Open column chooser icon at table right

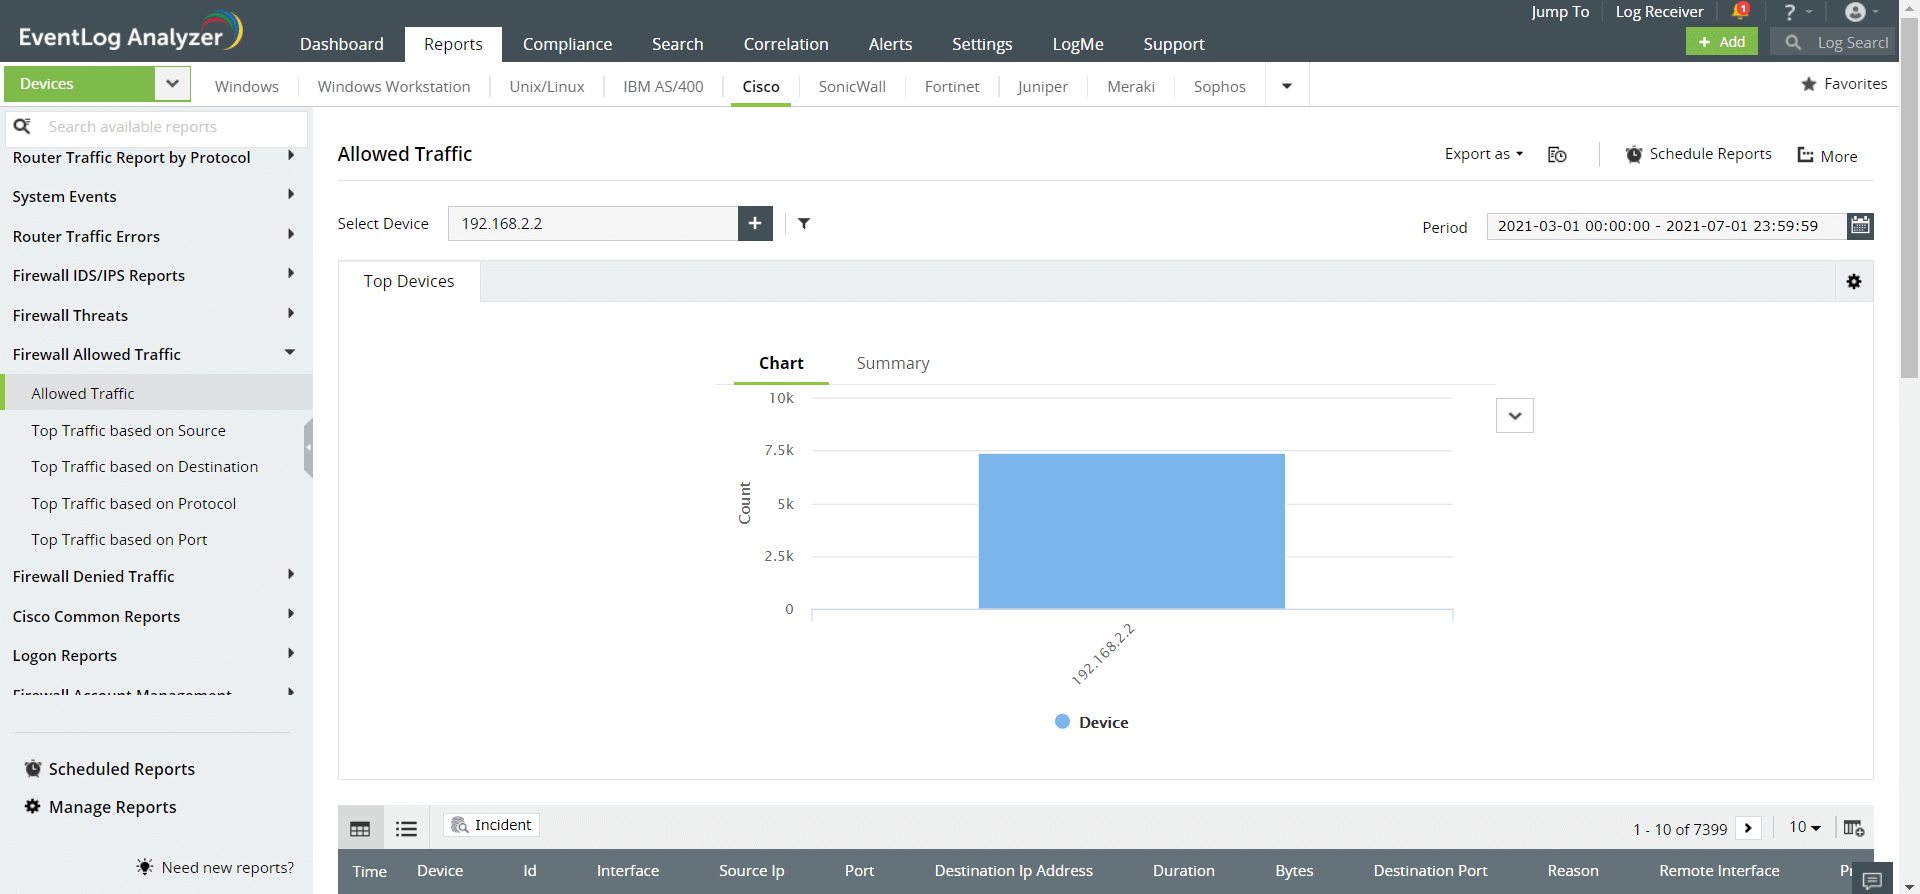click(x=1854, y=828)
